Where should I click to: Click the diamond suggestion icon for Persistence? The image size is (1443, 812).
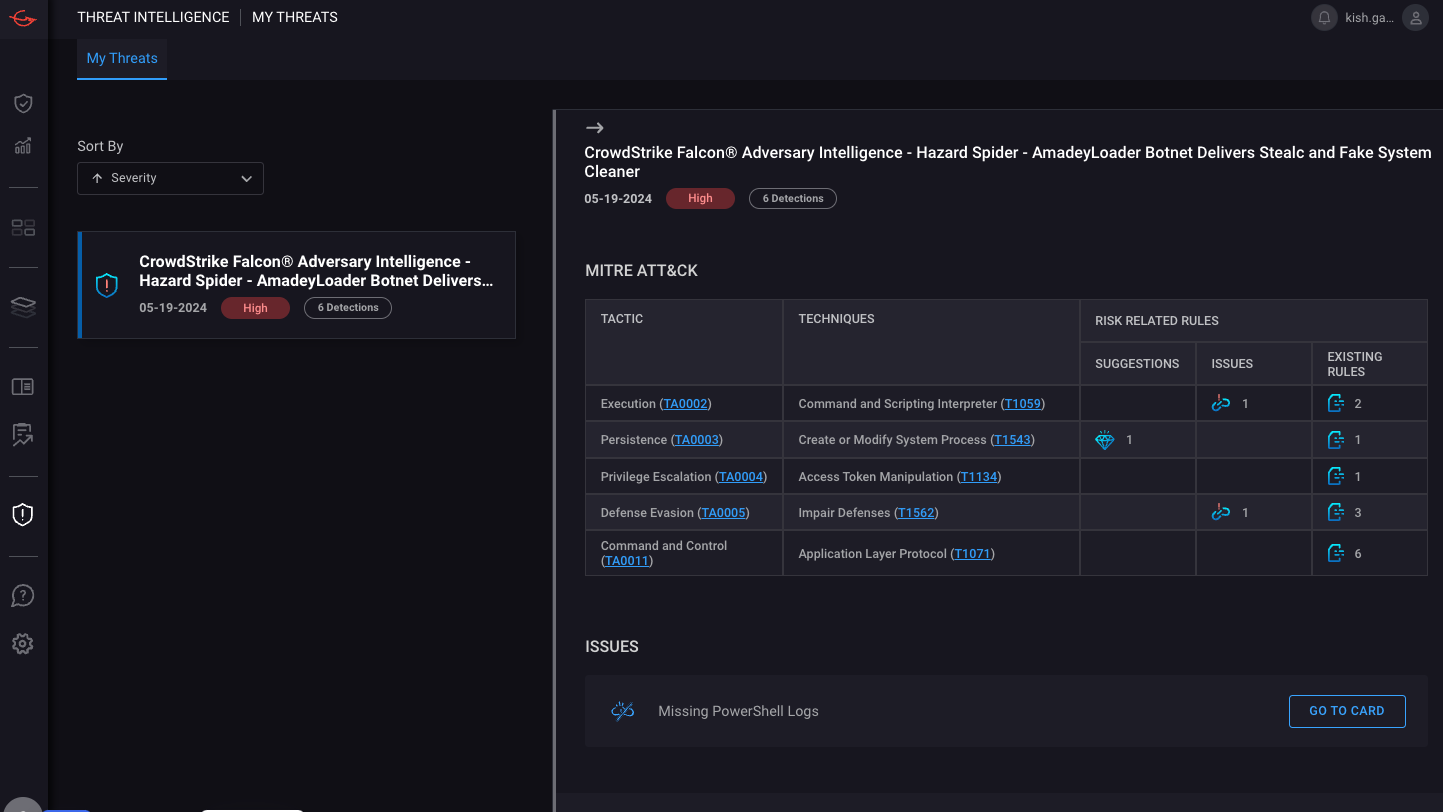coord(1104,440)
